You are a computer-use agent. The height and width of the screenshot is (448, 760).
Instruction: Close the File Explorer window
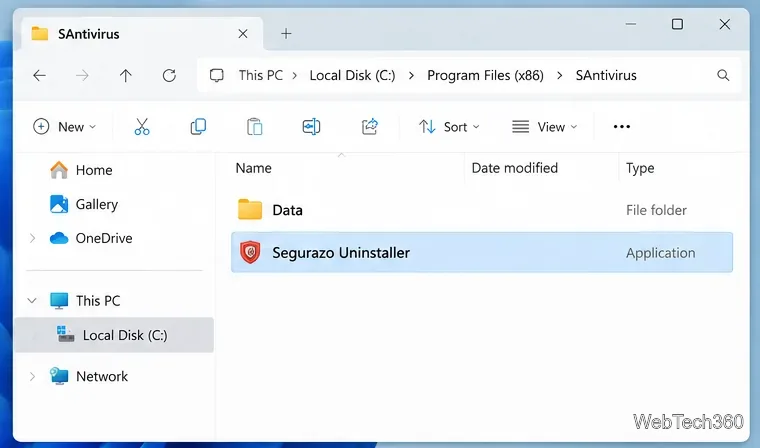click(x=724, y=24)
